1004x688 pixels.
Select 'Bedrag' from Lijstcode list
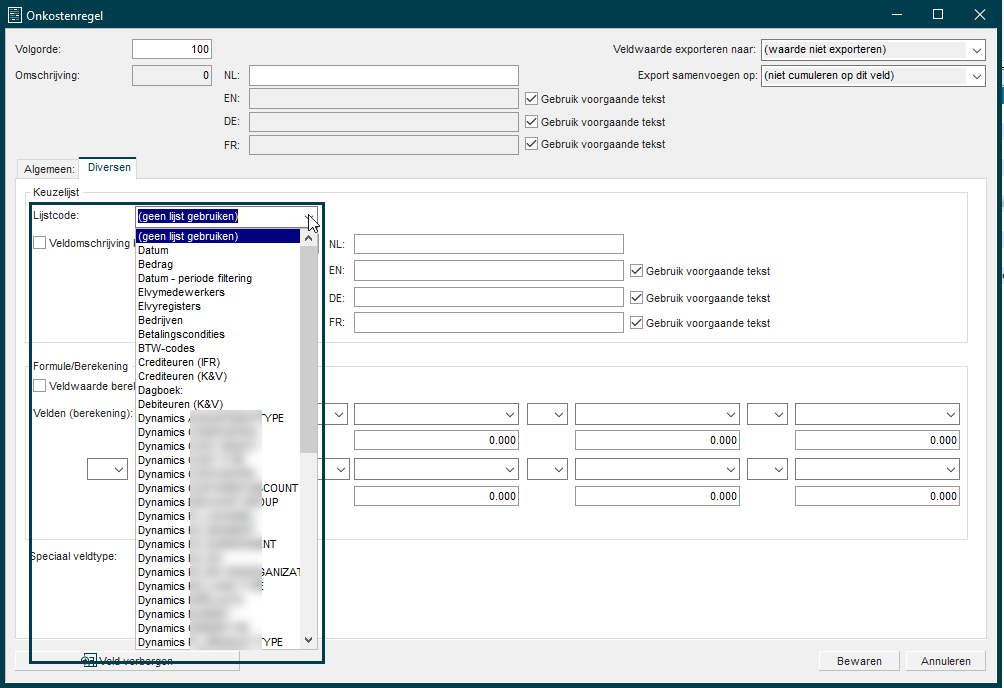pos(218,265)
